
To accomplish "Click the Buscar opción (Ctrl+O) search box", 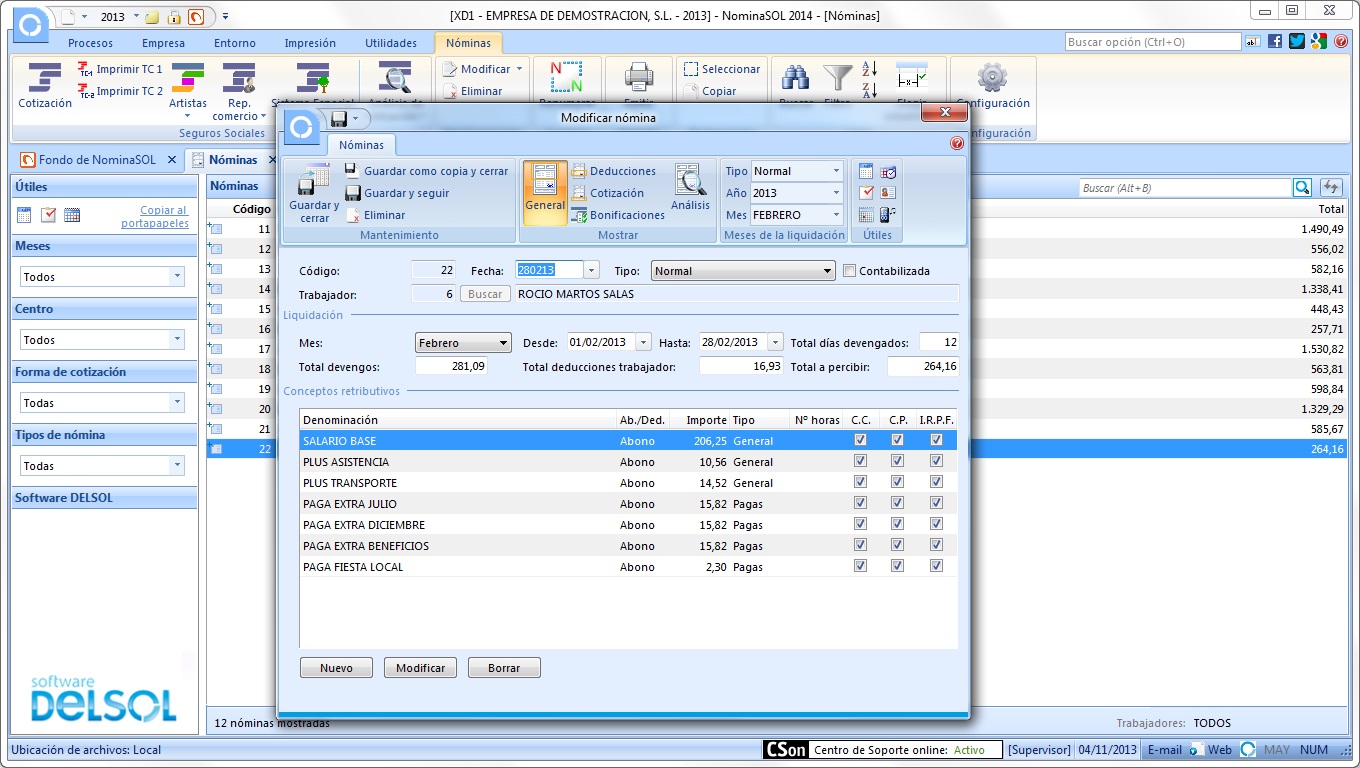I will [1152, 42].
